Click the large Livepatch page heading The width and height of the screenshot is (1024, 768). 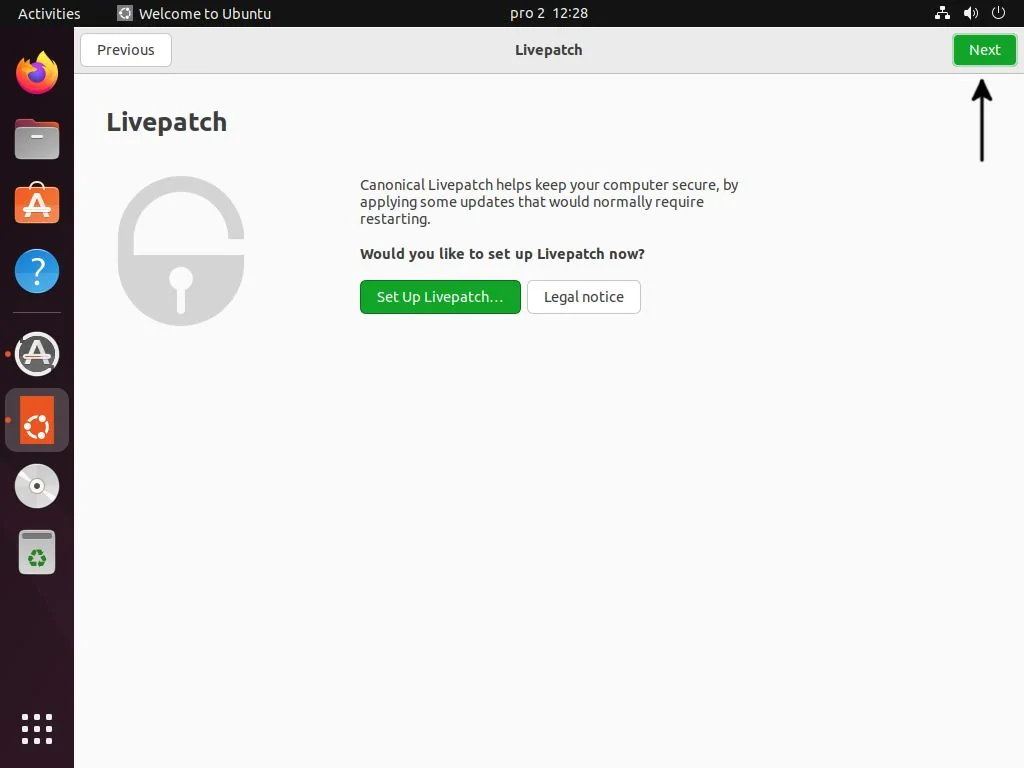167,123
